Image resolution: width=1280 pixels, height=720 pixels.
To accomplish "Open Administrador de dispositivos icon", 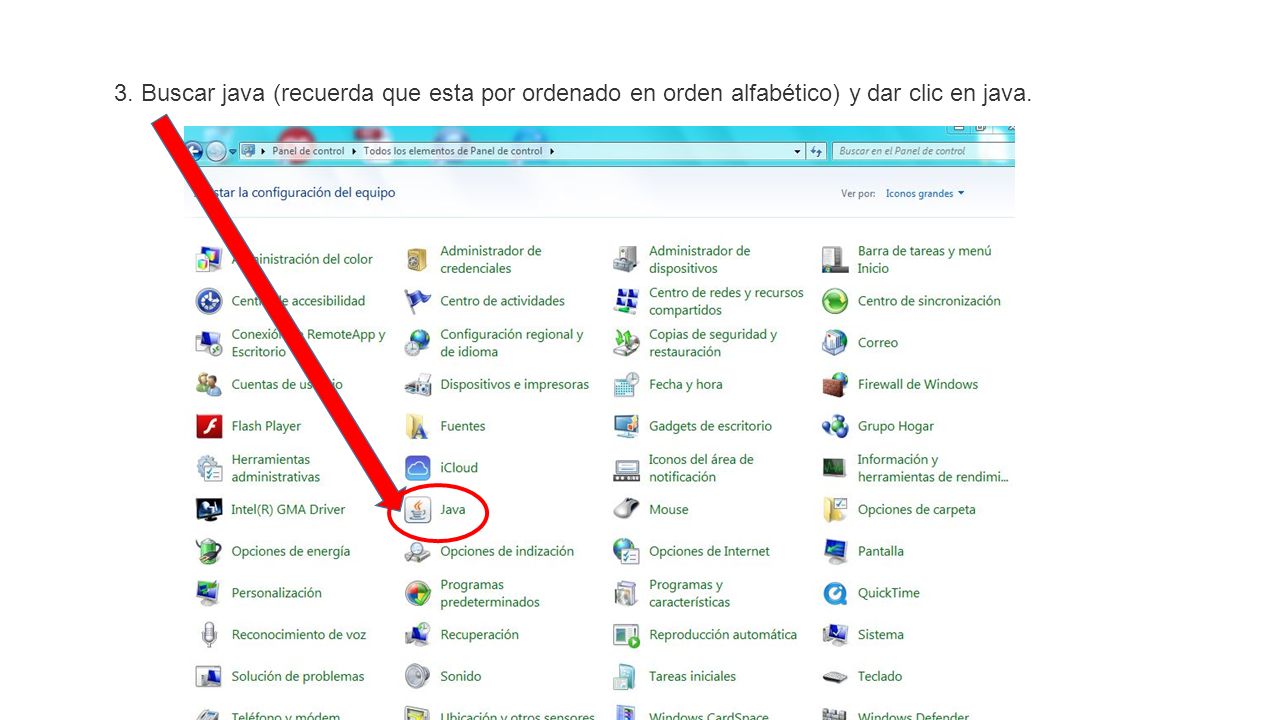I will (x=626, y=260).
